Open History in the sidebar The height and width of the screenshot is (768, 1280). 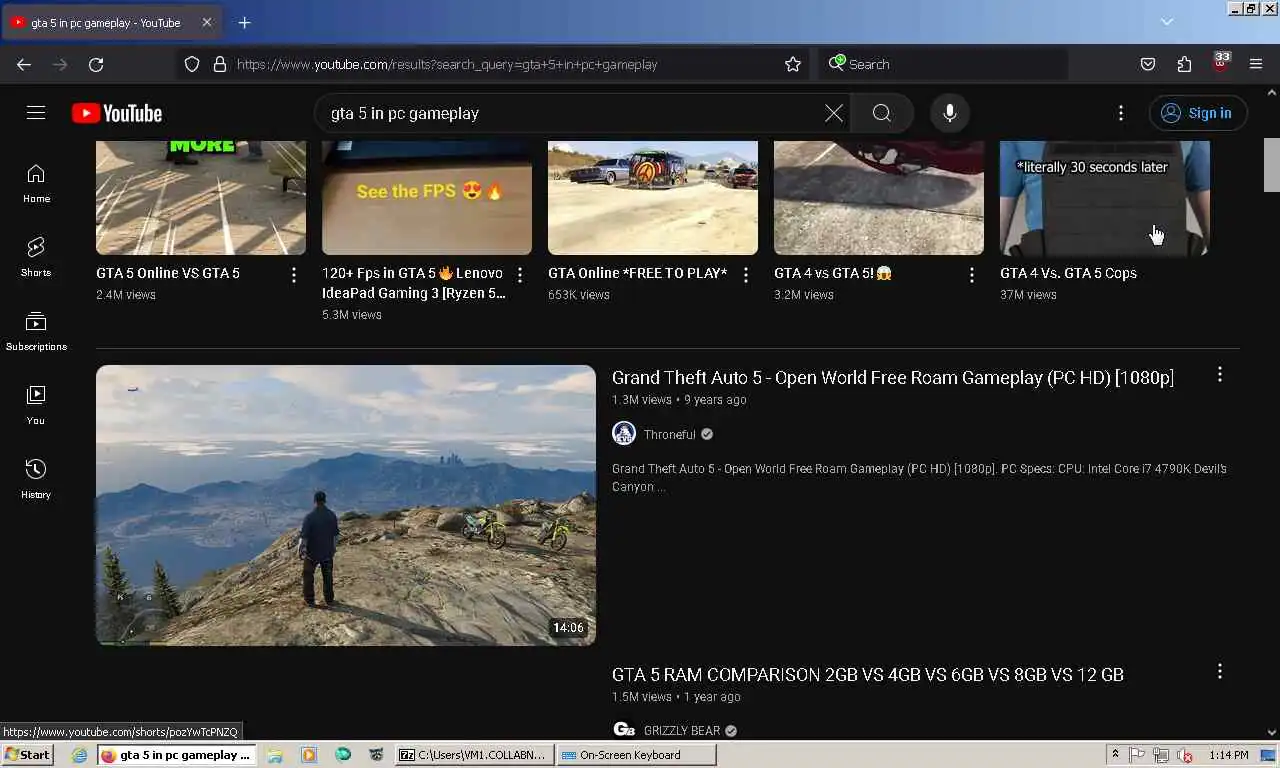(36, 480)
